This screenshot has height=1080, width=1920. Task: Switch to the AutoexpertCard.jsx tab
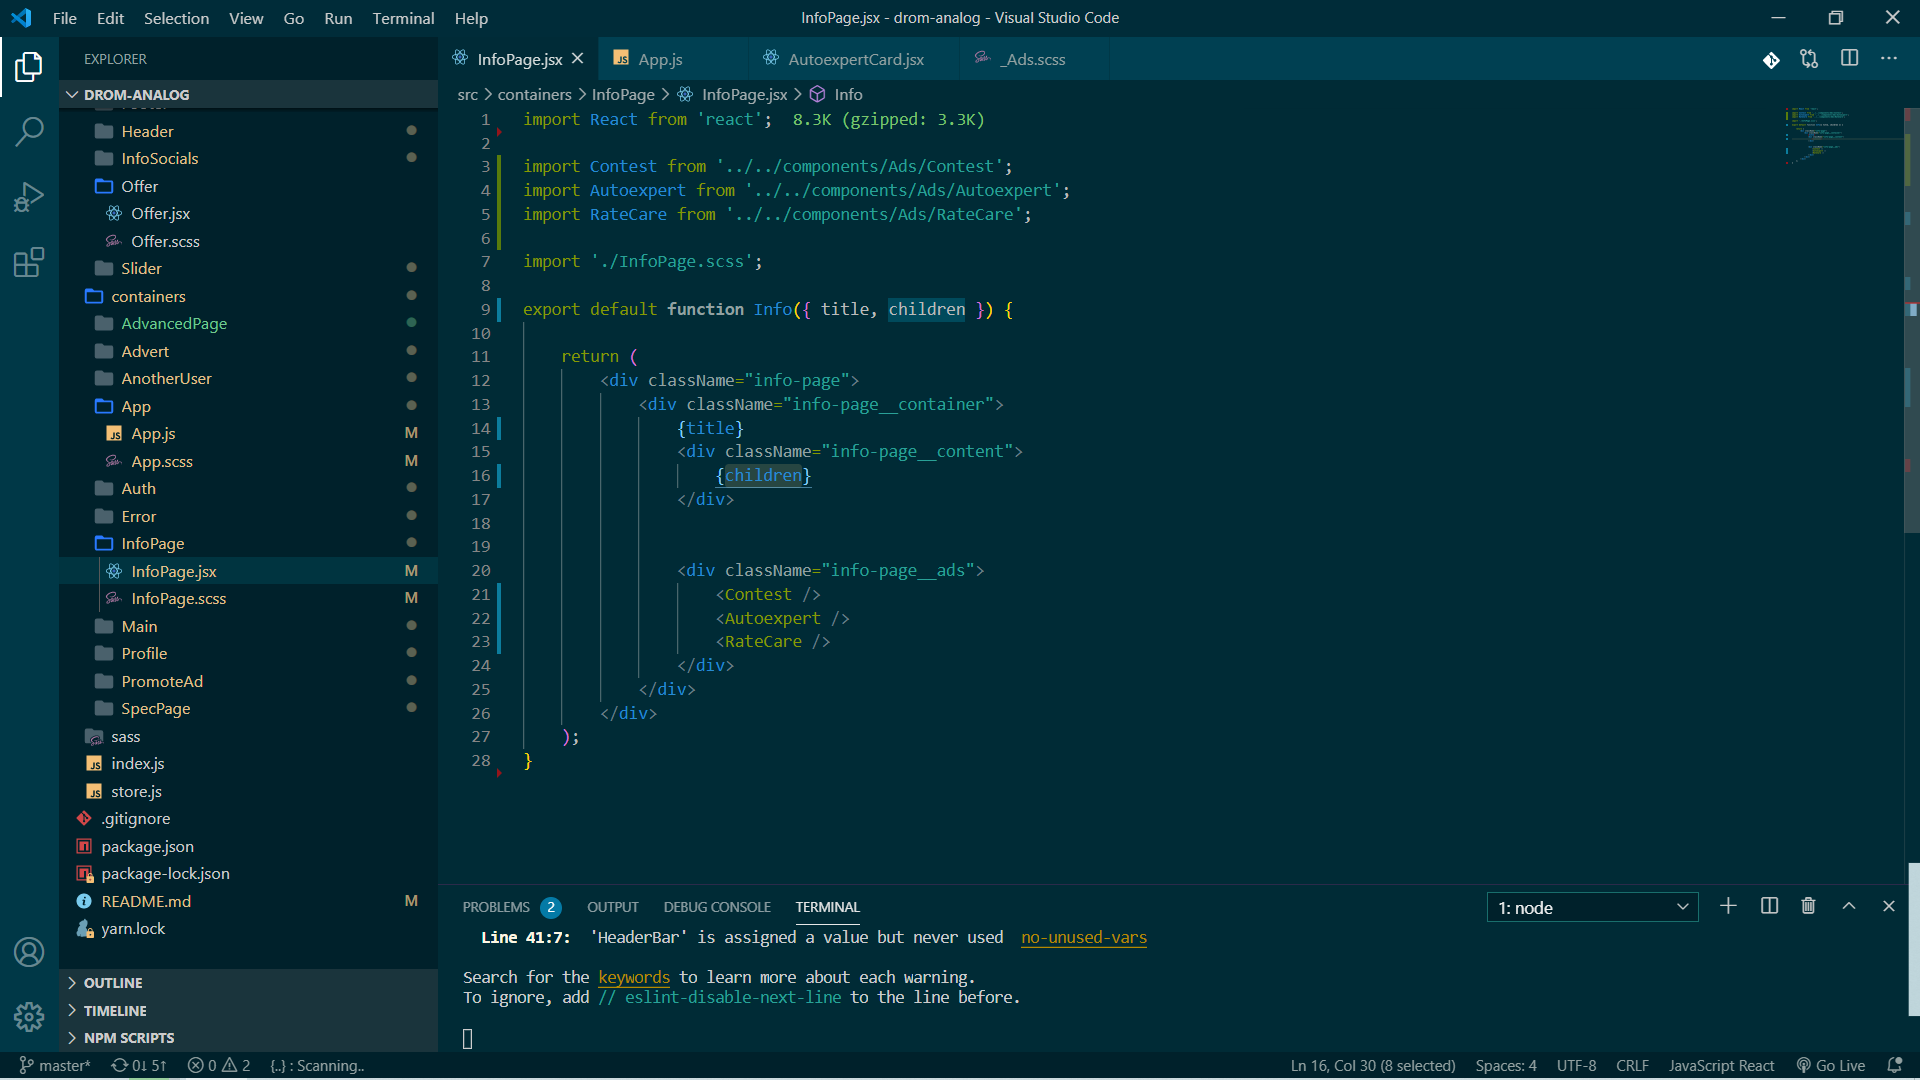click(856, 59)
